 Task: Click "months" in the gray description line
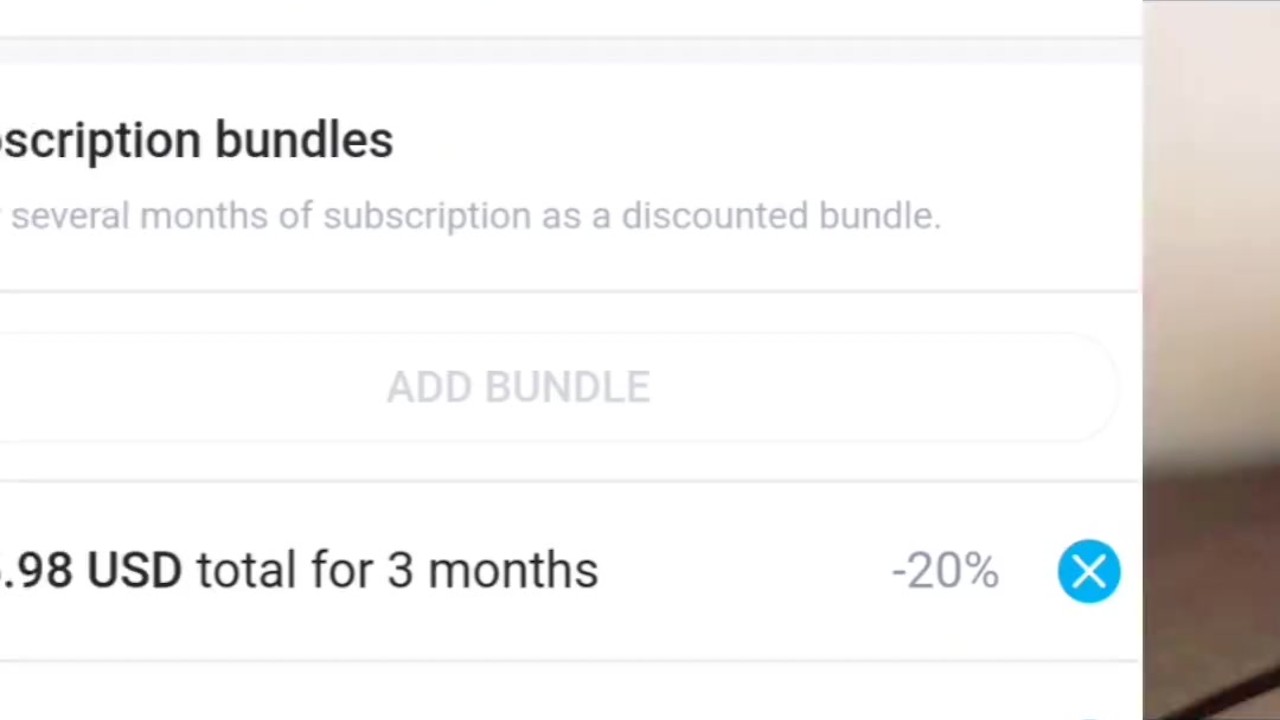pos(203,216)
